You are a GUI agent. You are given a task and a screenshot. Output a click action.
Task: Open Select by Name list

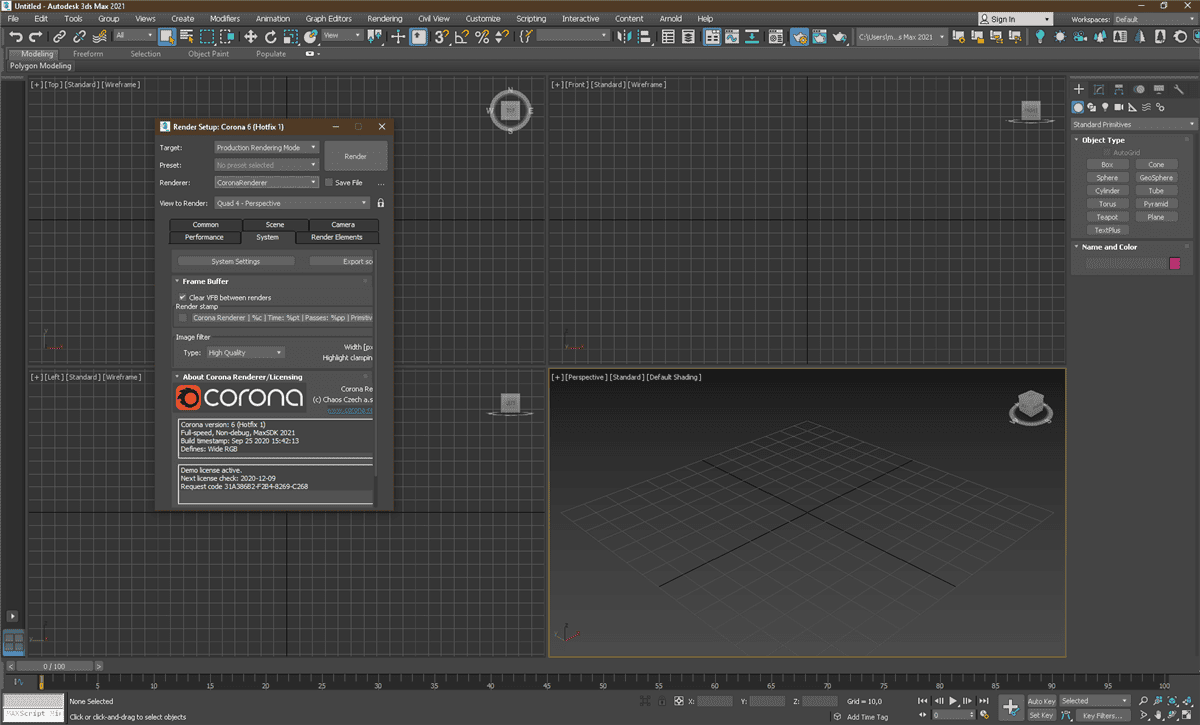pos(186,36)
